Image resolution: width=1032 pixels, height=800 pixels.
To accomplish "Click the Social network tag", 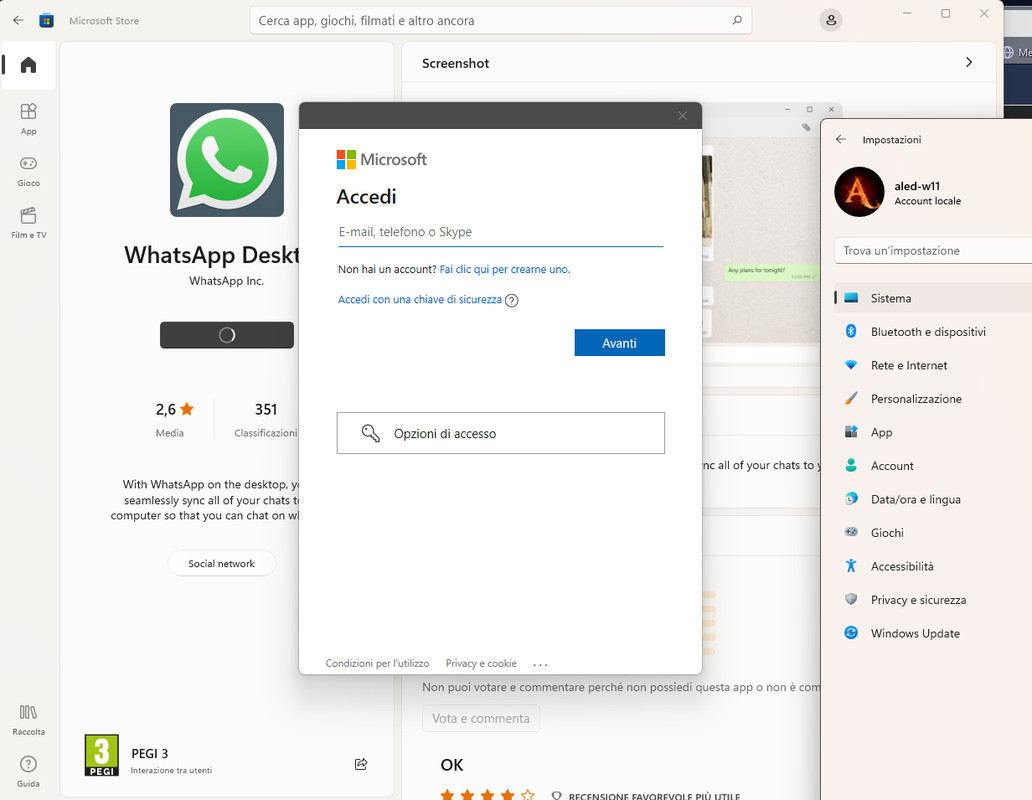I will (221, 563).
